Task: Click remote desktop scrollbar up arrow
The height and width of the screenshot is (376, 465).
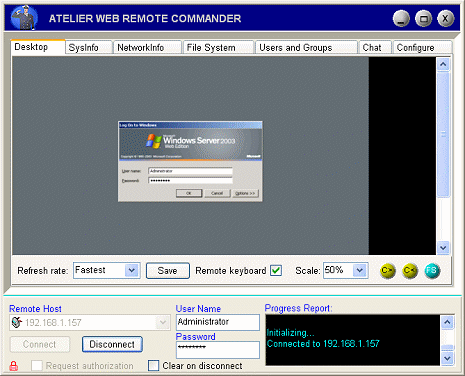Action: click(x=443, y=64)
